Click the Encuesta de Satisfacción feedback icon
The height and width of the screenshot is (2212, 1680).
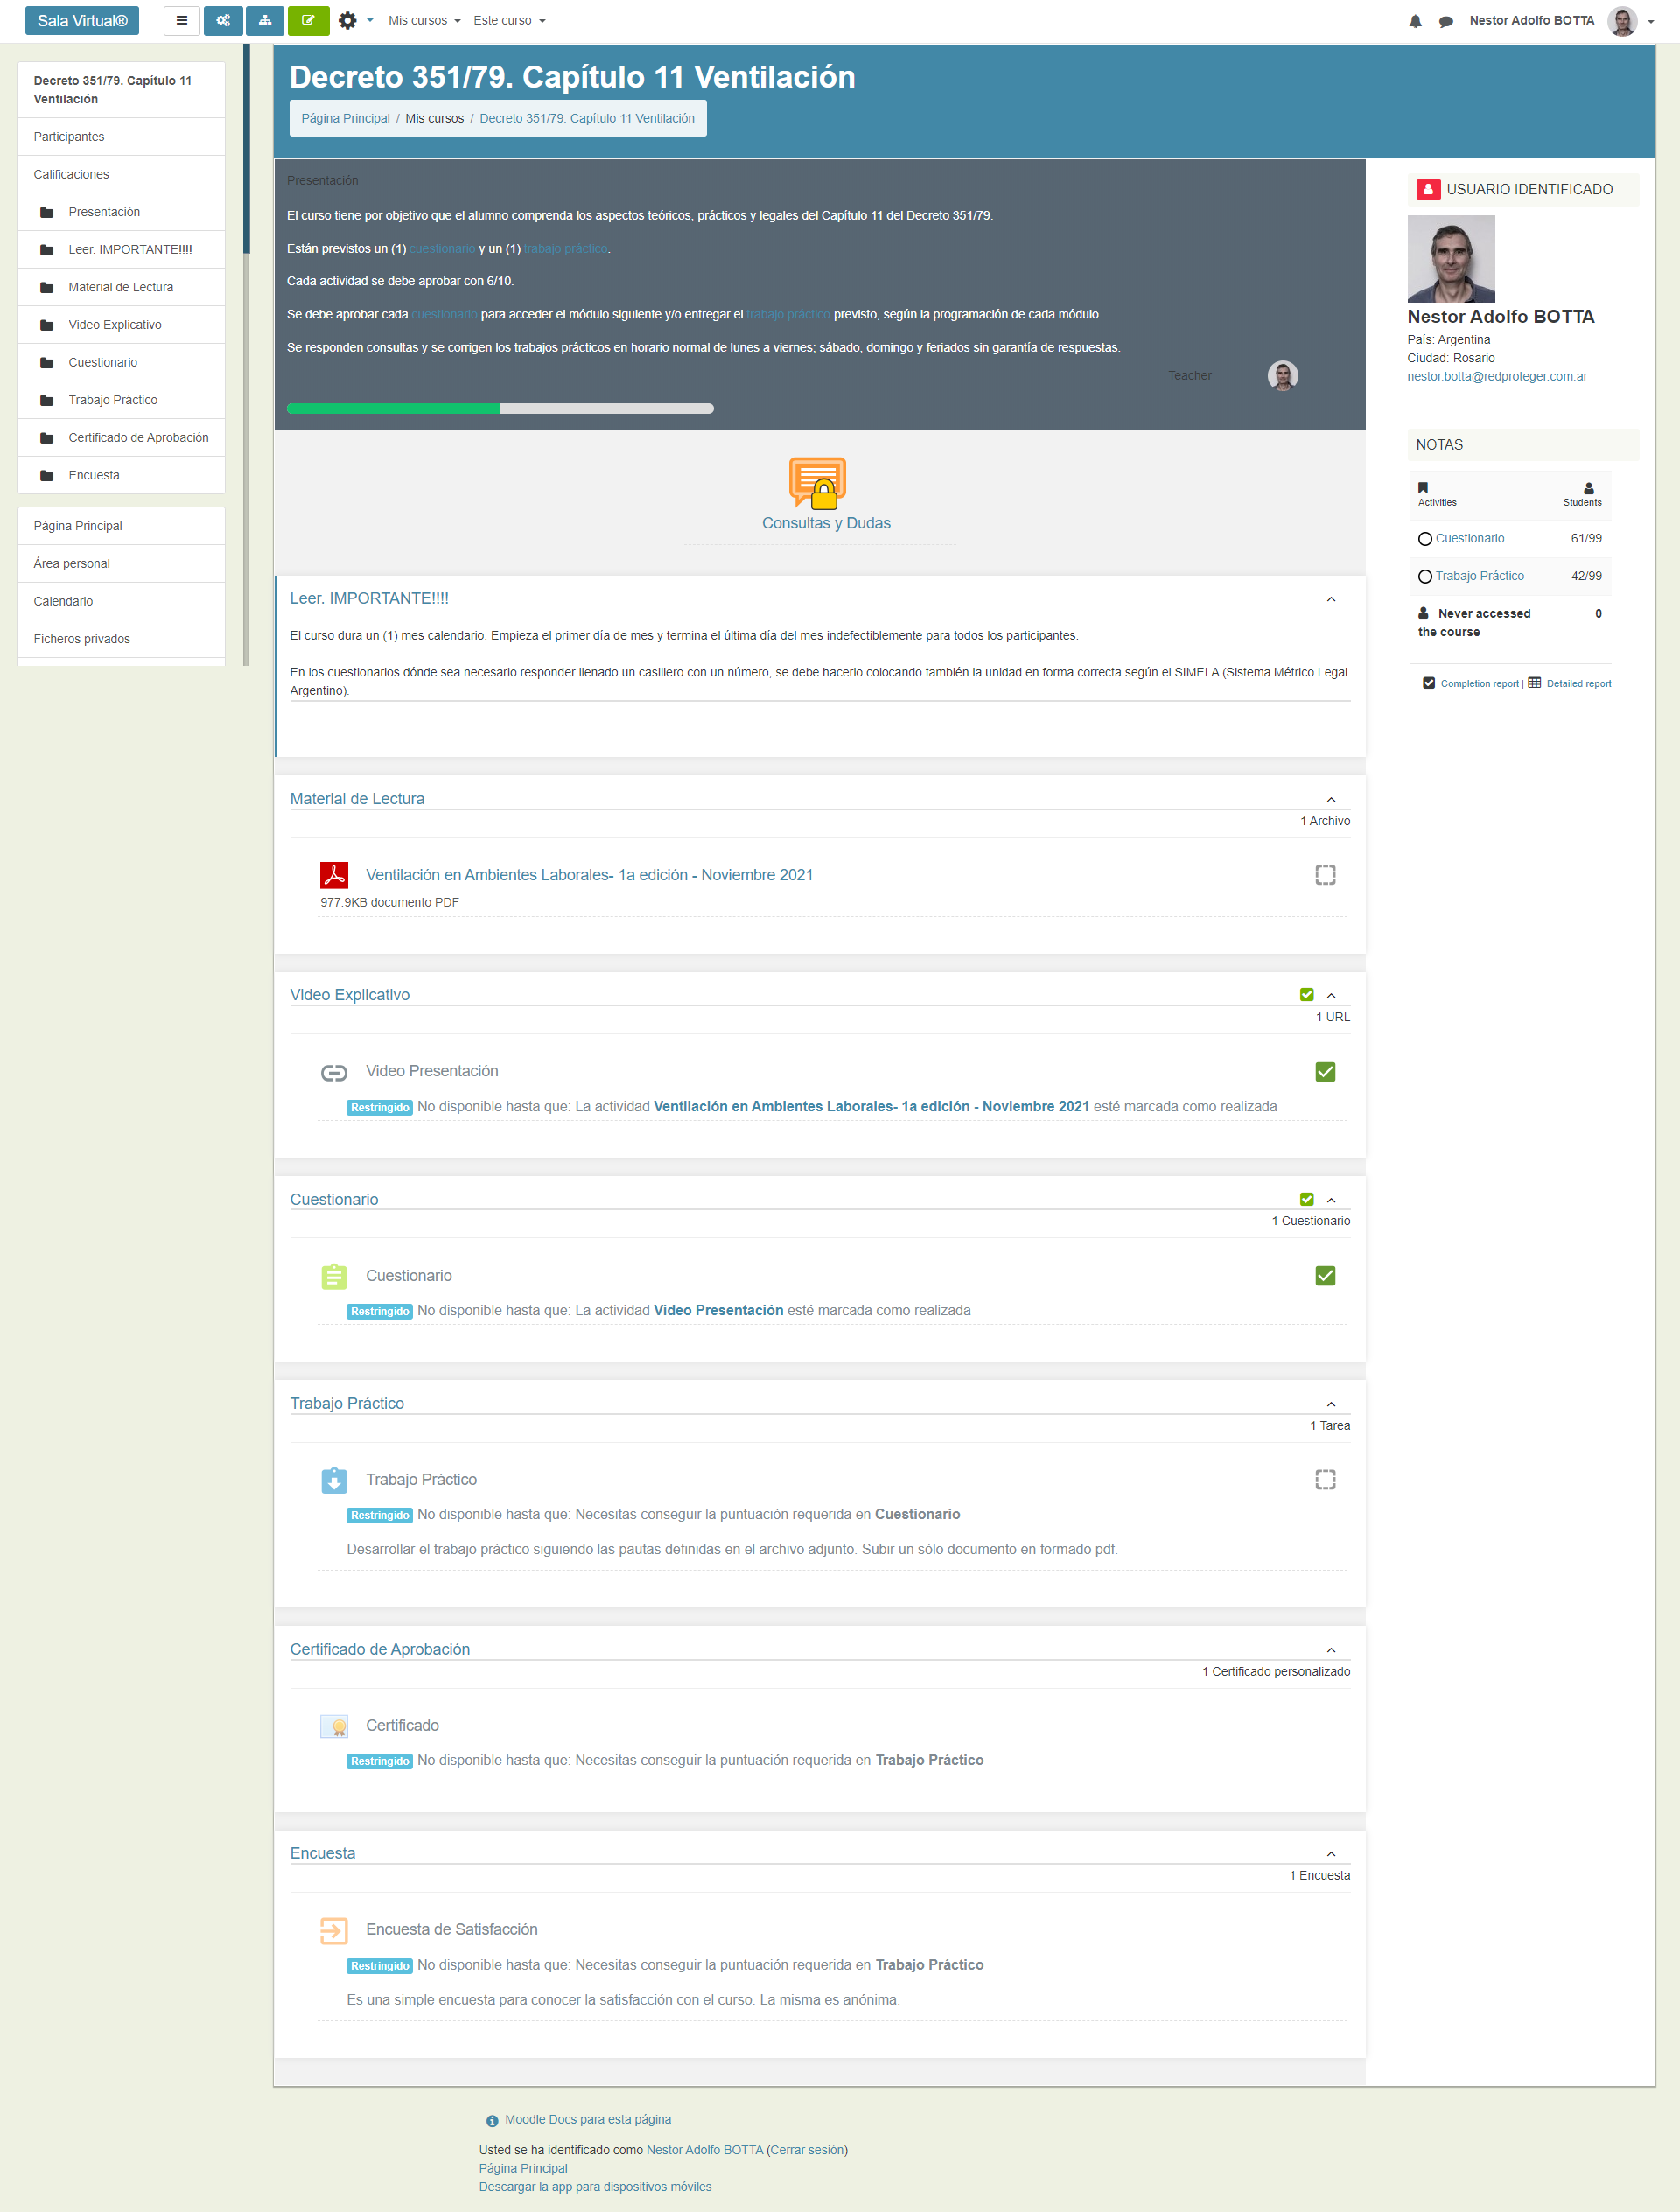pos(334,1930)
